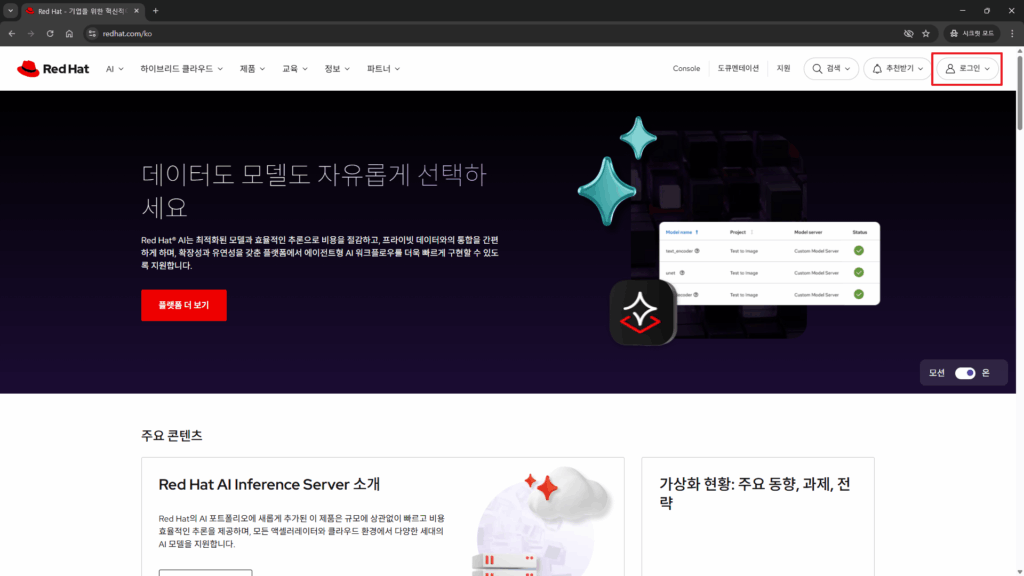
Task: Open new browser tab with plus icon
Action: (155, 10)
